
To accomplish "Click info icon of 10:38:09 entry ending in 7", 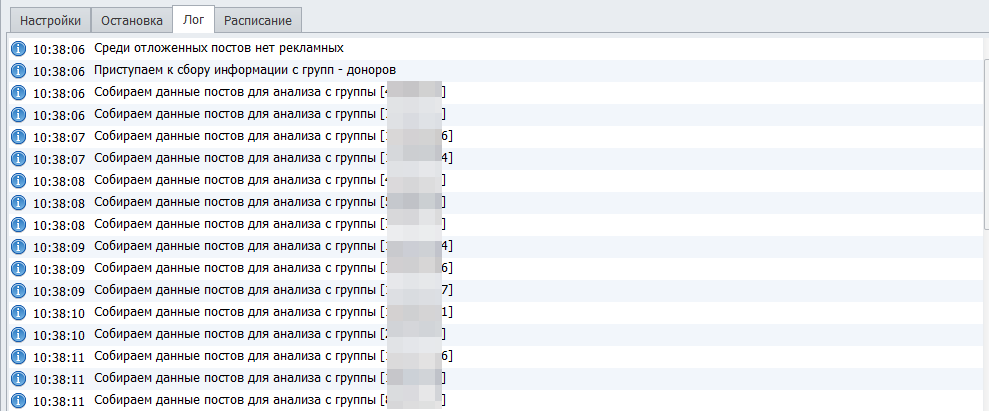I will point(18,290).
